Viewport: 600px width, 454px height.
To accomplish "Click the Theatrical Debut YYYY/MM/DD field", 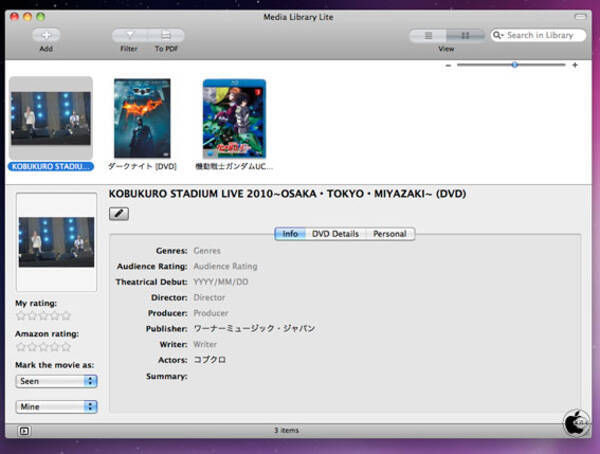I will pyautogui.click(x=221, y=282).
